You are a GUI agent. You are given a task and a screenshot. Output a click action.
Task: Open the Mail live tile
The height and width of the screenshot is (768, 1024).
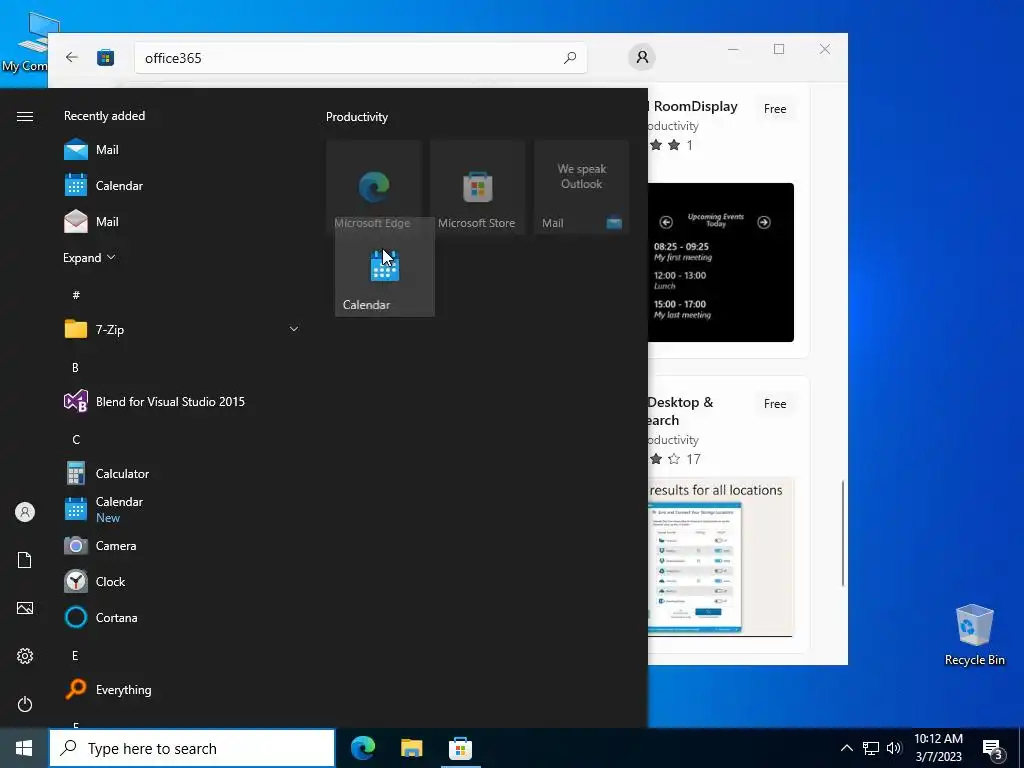[581, 187]
